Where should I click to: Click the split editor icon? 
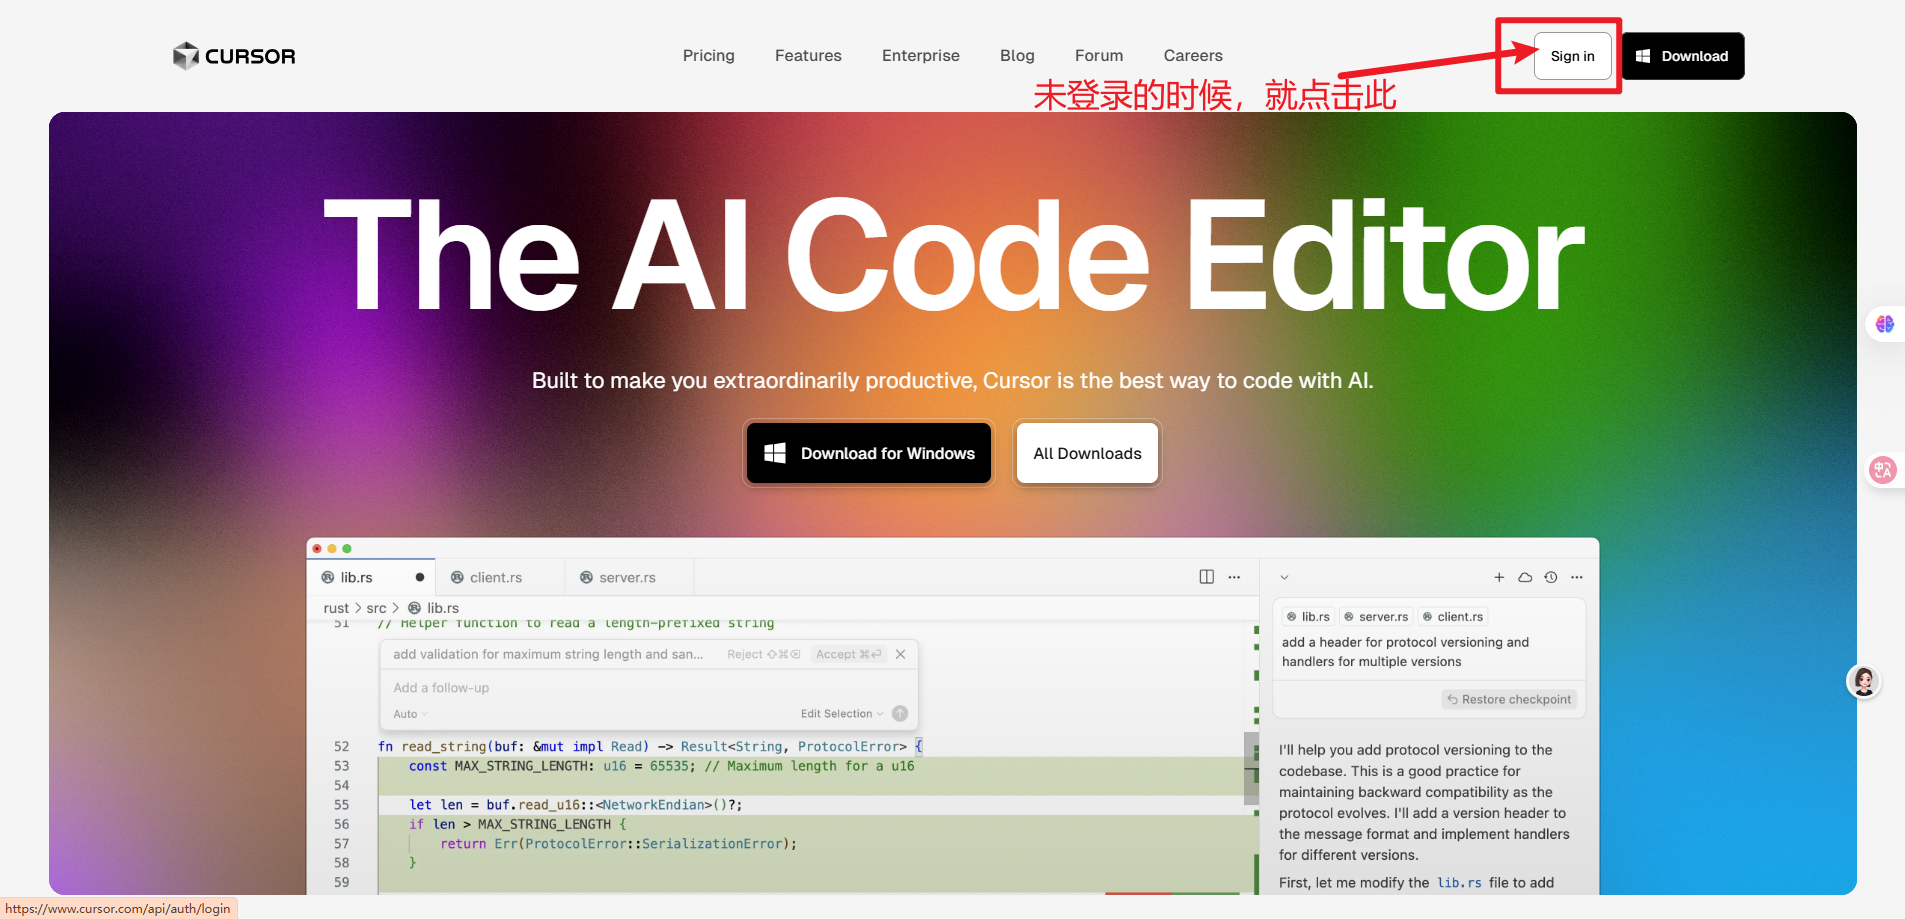pyautogui.click(x=1207, y=577)
